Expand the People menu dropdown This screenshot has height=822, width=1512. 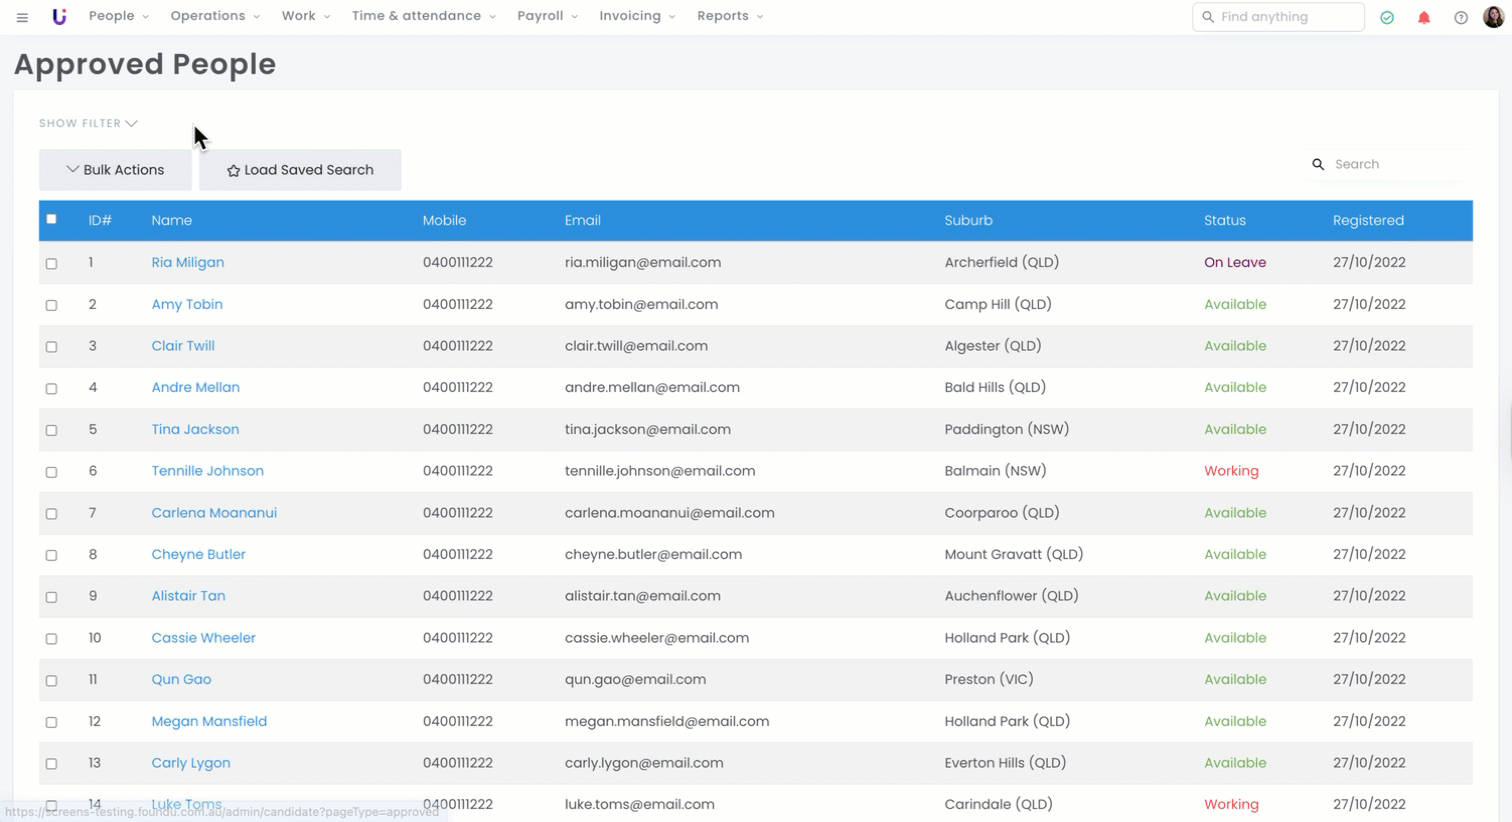(118, 16)
